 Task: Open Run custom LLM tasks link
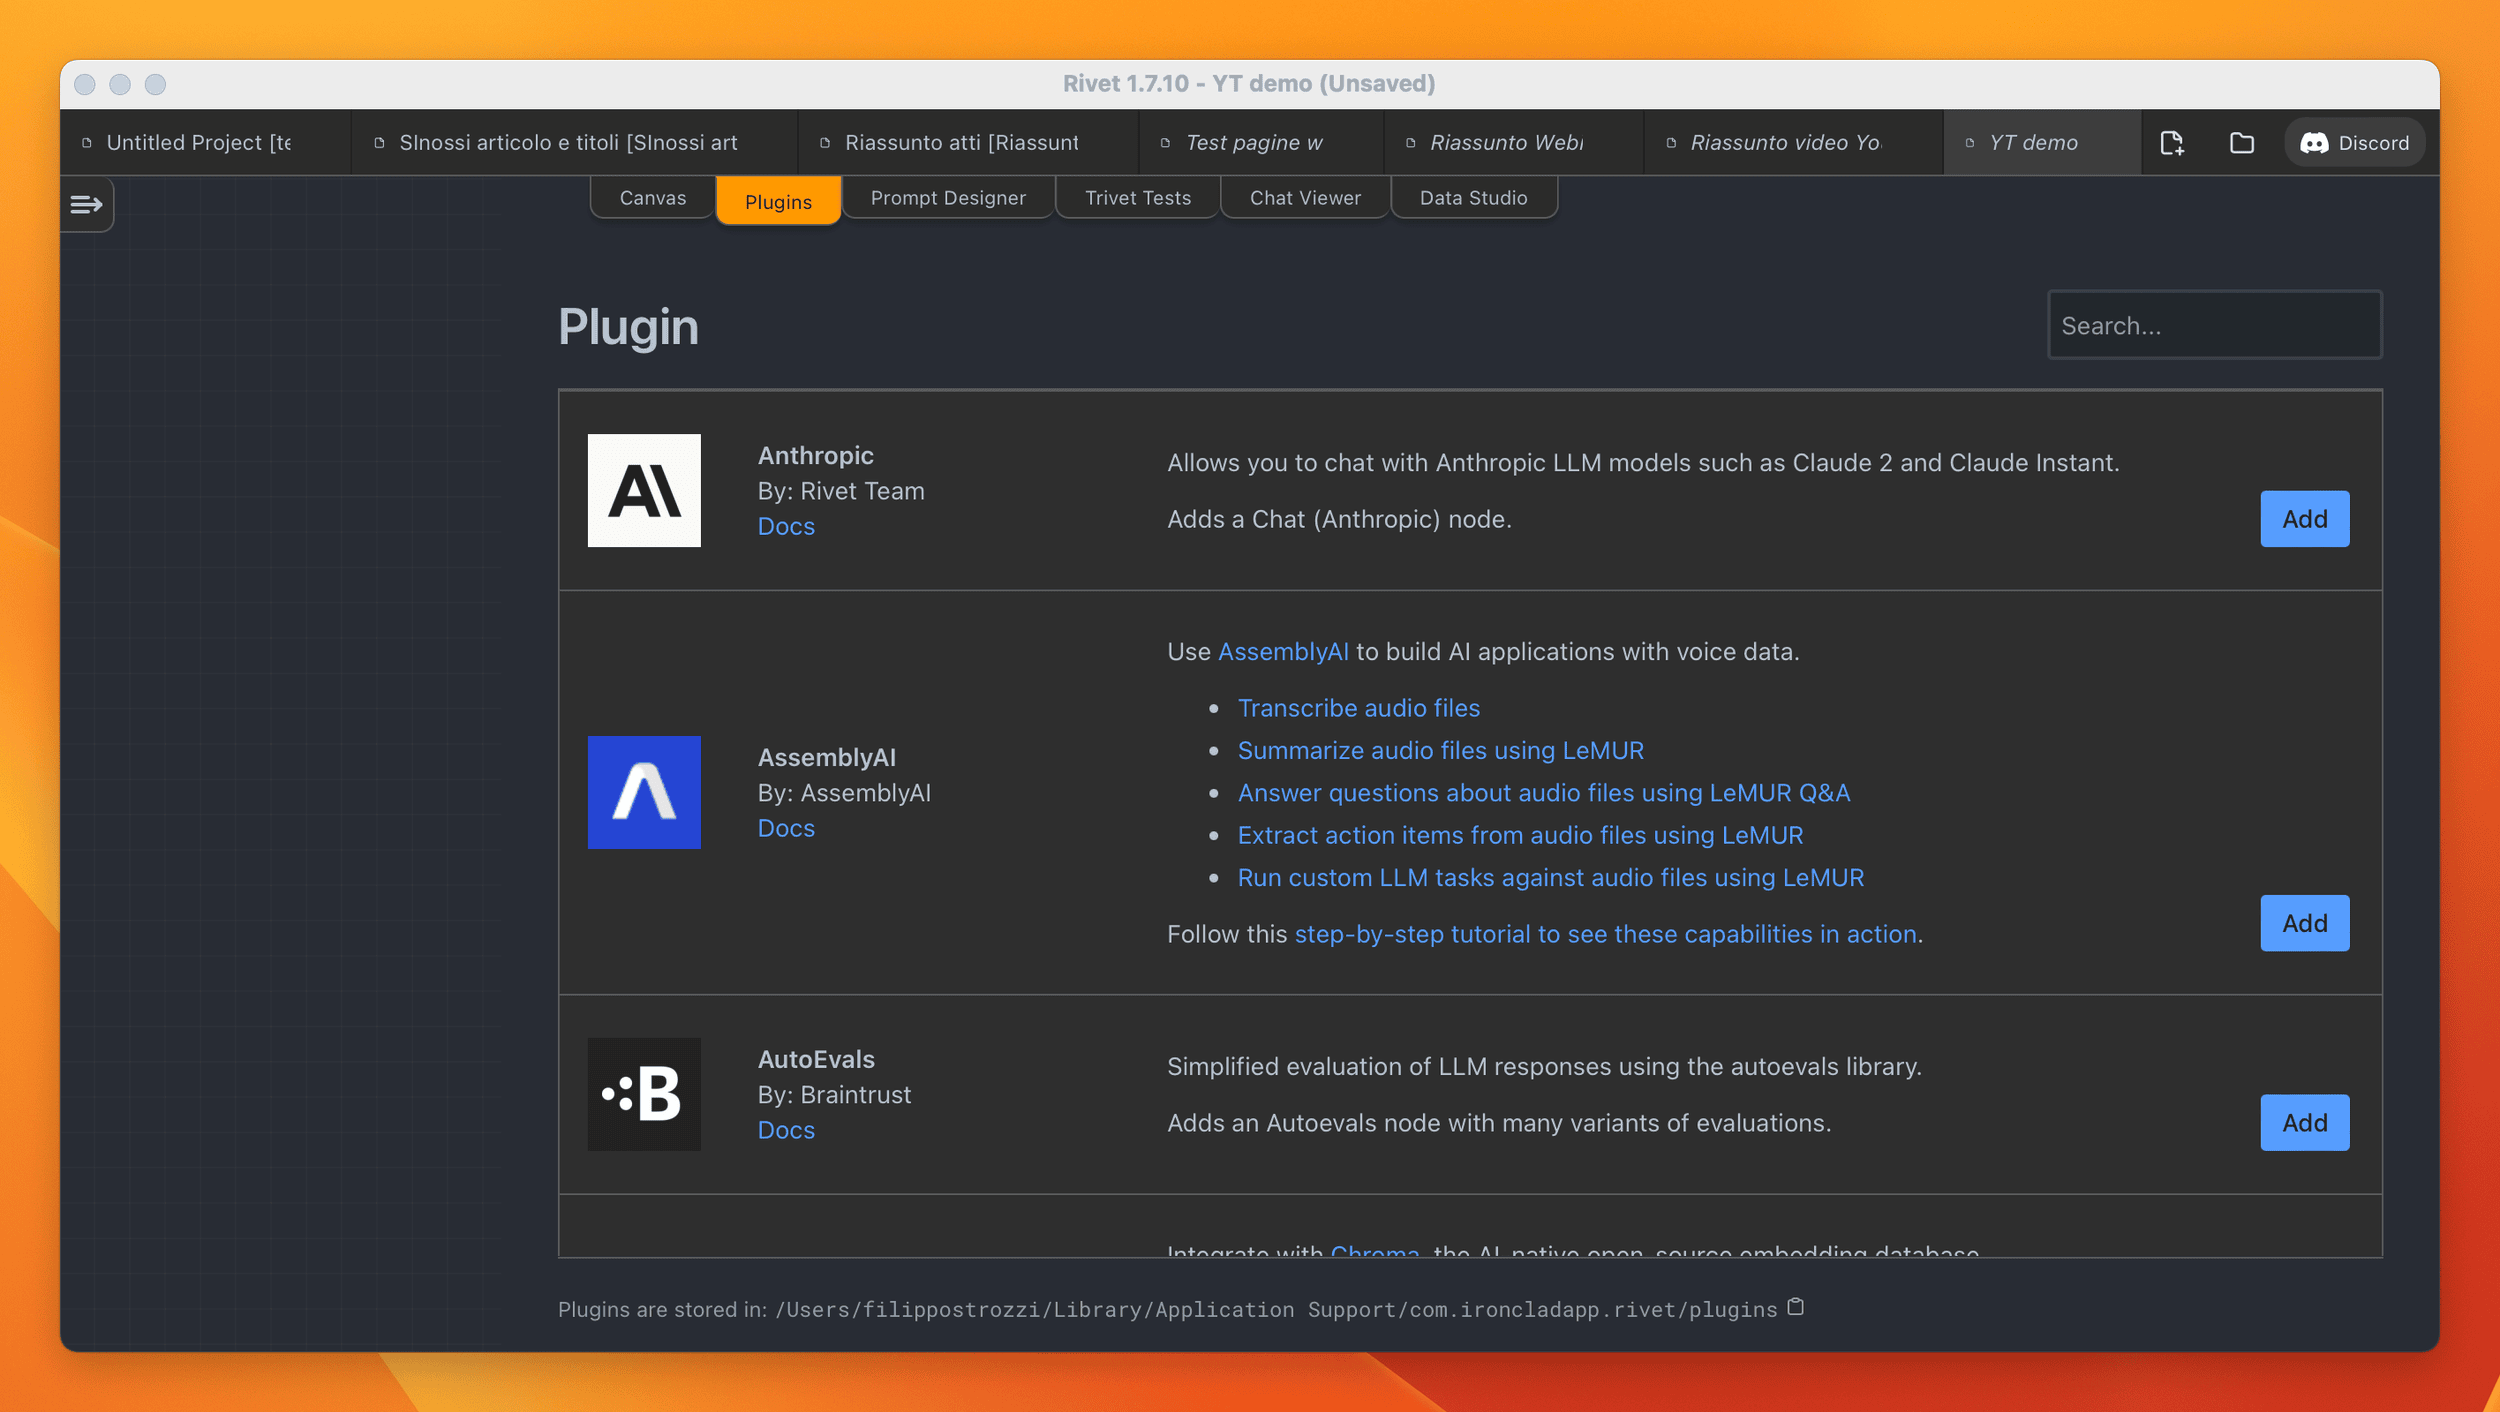pyautogui.click(x=1550, y=878)
